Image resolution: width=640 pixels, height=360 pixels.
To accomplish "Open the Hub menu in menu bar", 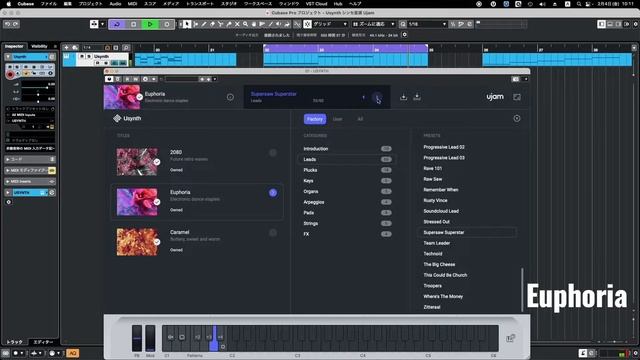I will pos(338,4).
